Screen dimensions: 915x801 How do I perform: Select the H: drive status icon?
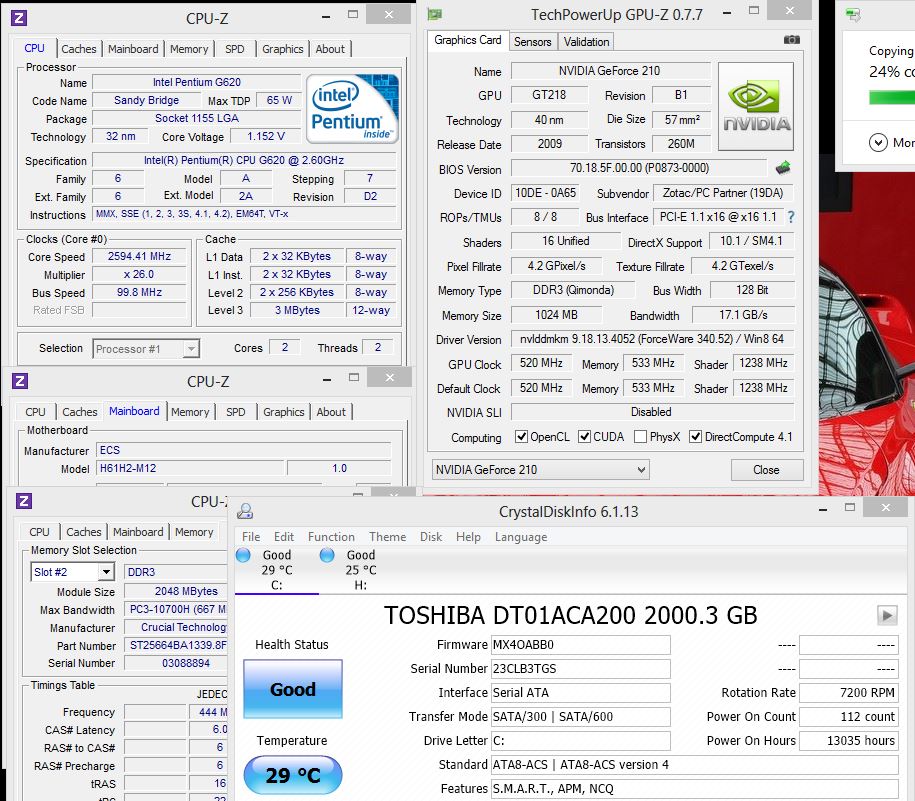(327, 555)
